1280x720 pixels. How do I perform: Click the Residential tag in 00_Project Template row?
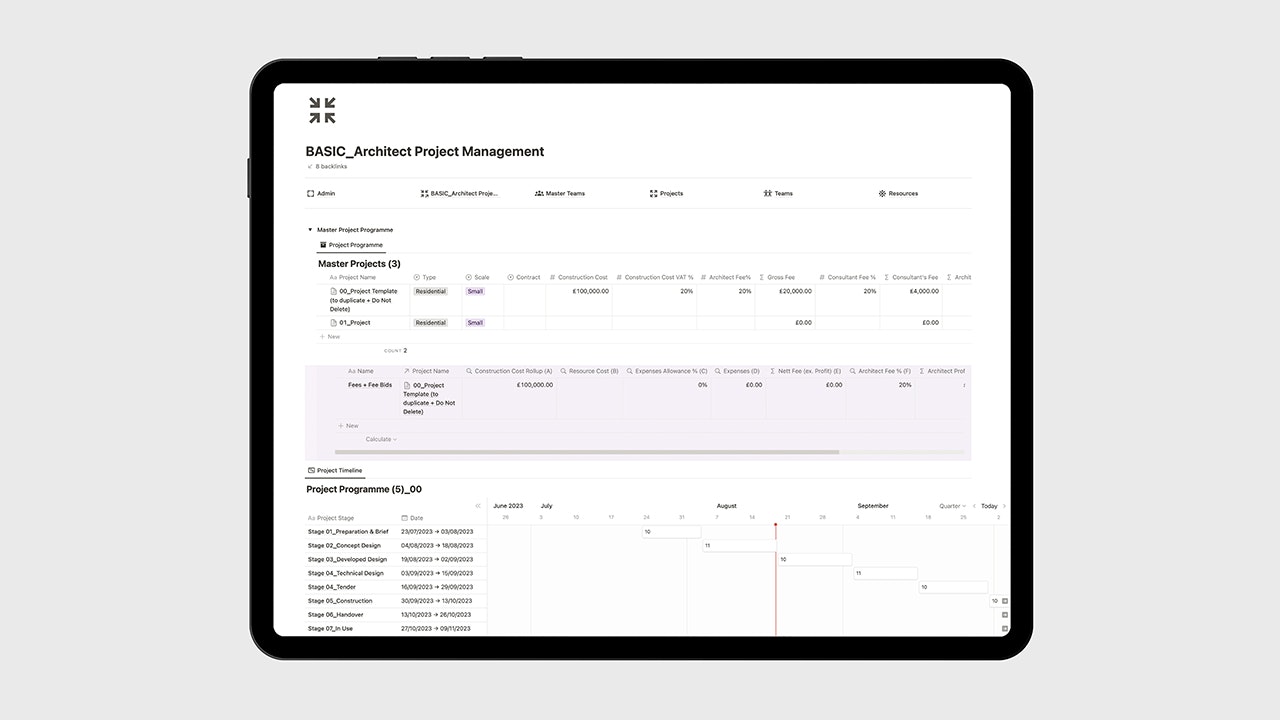(x=431, y=291)
